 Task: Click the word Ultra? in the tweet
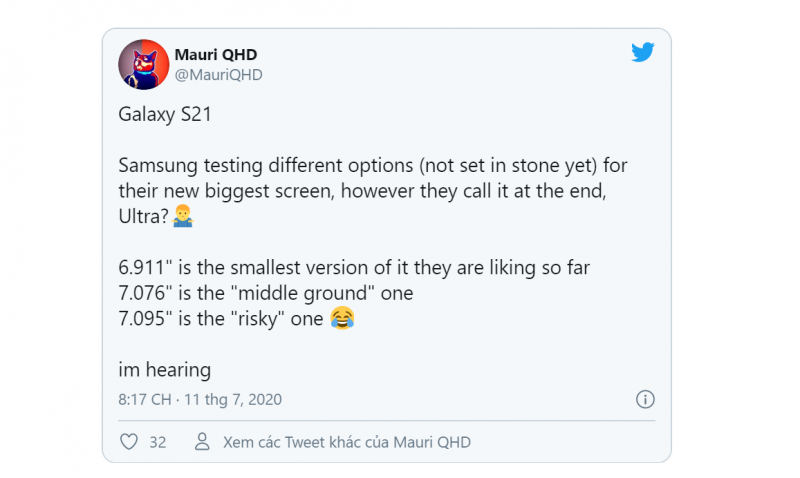pos(143,216)
